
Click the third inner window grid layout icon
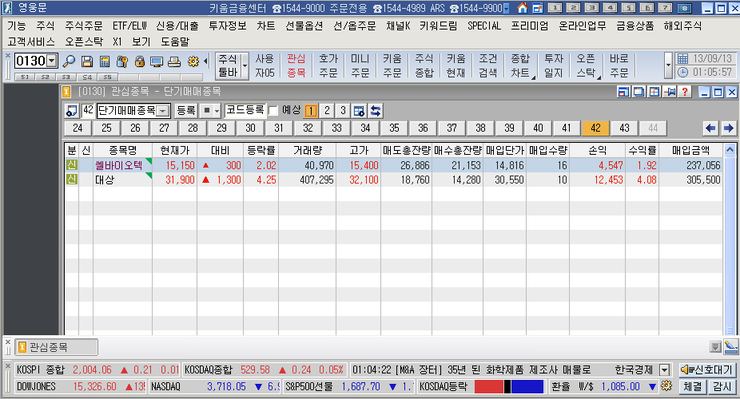click(x=654, y=92)
